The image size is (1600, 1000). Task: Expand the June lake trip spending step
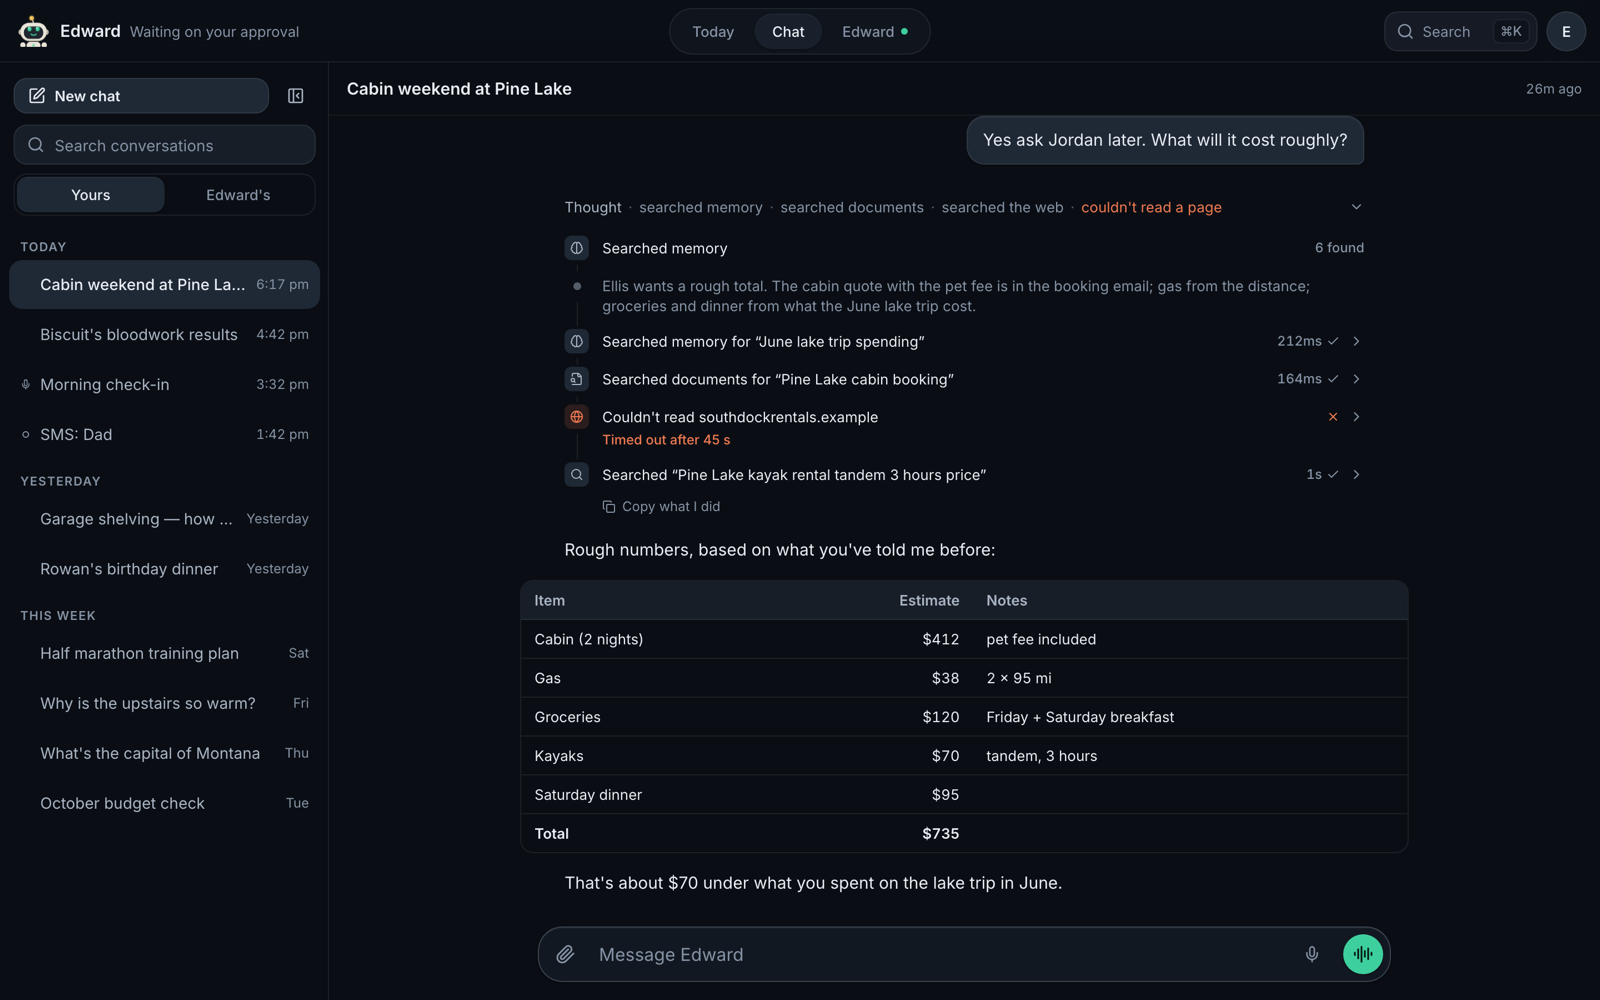1356,341
